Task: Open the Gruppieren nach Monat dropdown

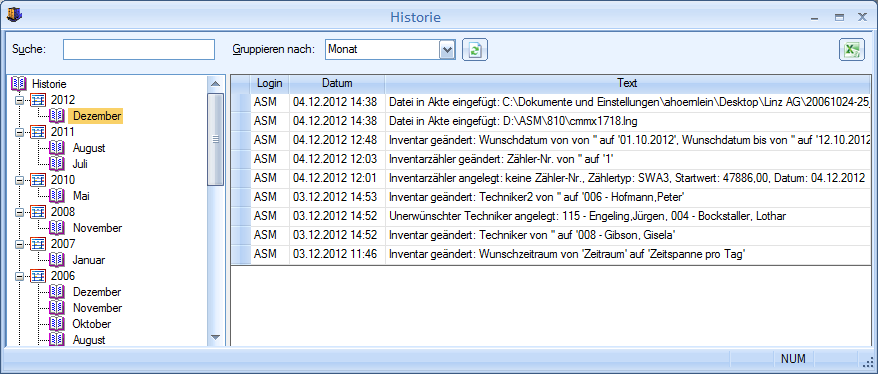Action: [447, 49]
